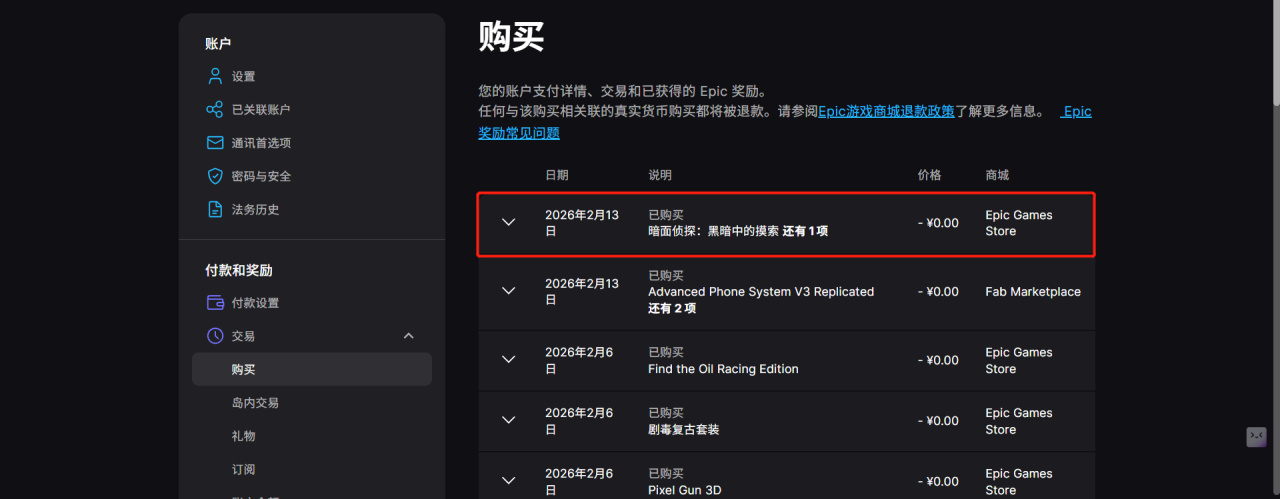The image size is (1280, 499).
Task: Expand the Find the Oil Racing Edition row
Action: tap(508, 360)
